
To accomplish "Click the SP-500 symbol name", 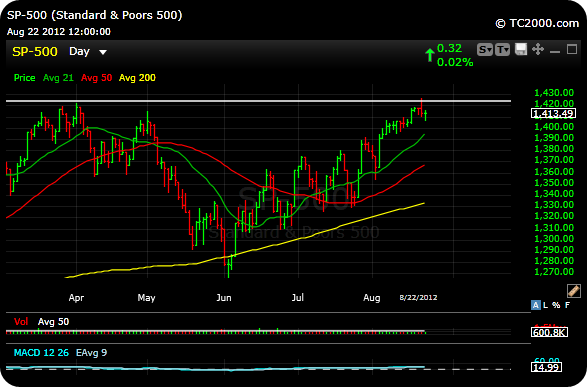I will tap(35, 51).
